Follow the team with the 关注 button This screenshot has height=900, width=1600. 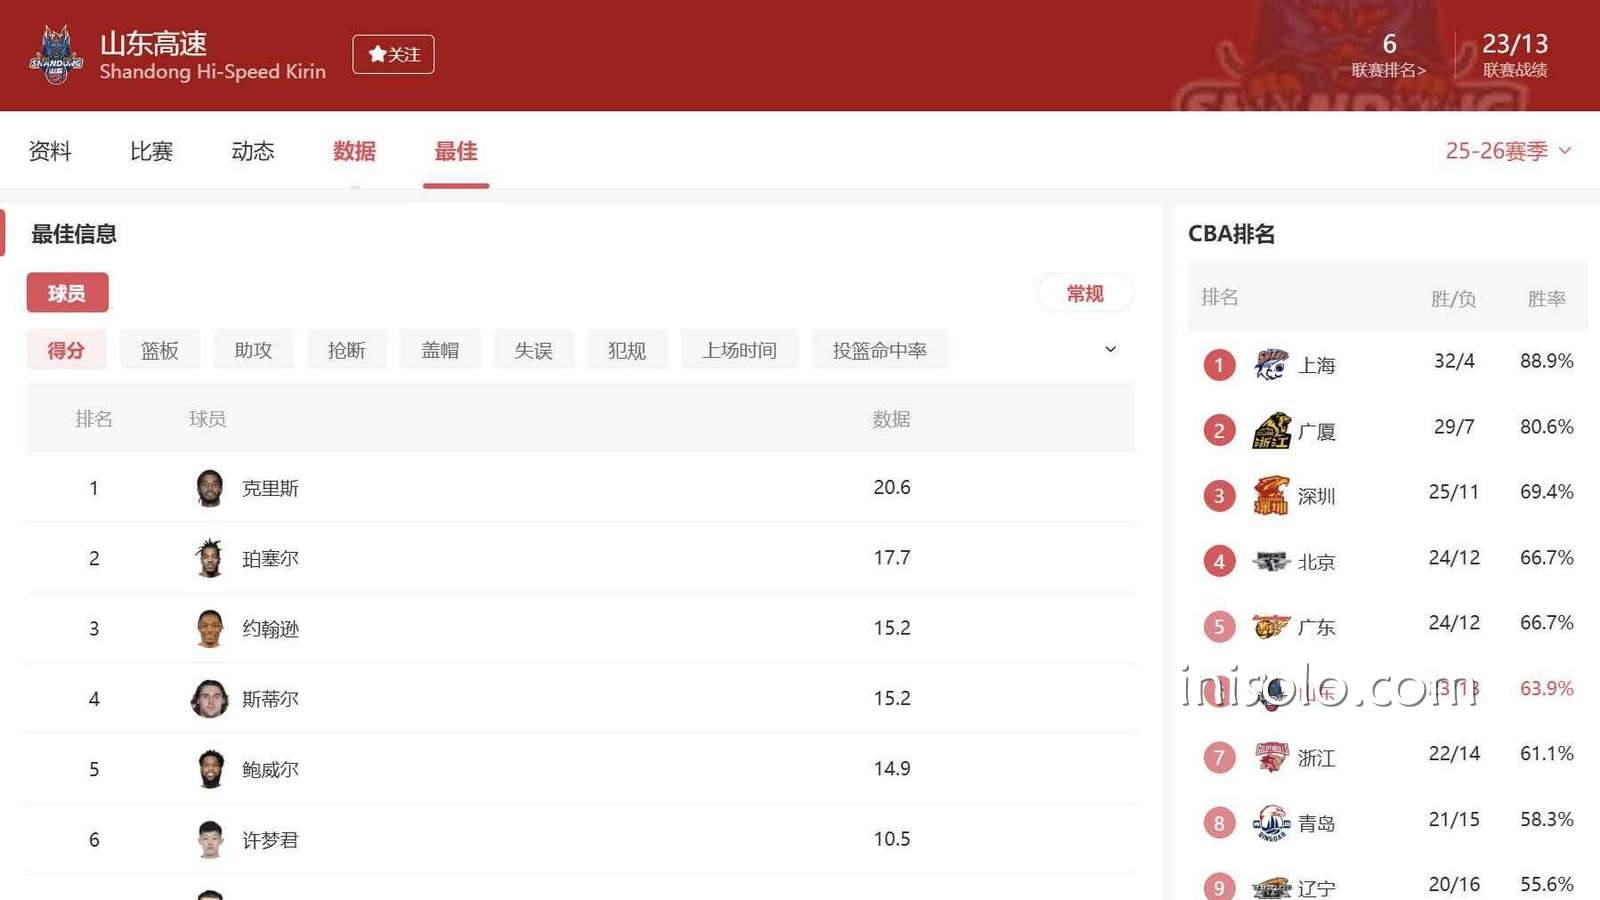pos(393,54)
